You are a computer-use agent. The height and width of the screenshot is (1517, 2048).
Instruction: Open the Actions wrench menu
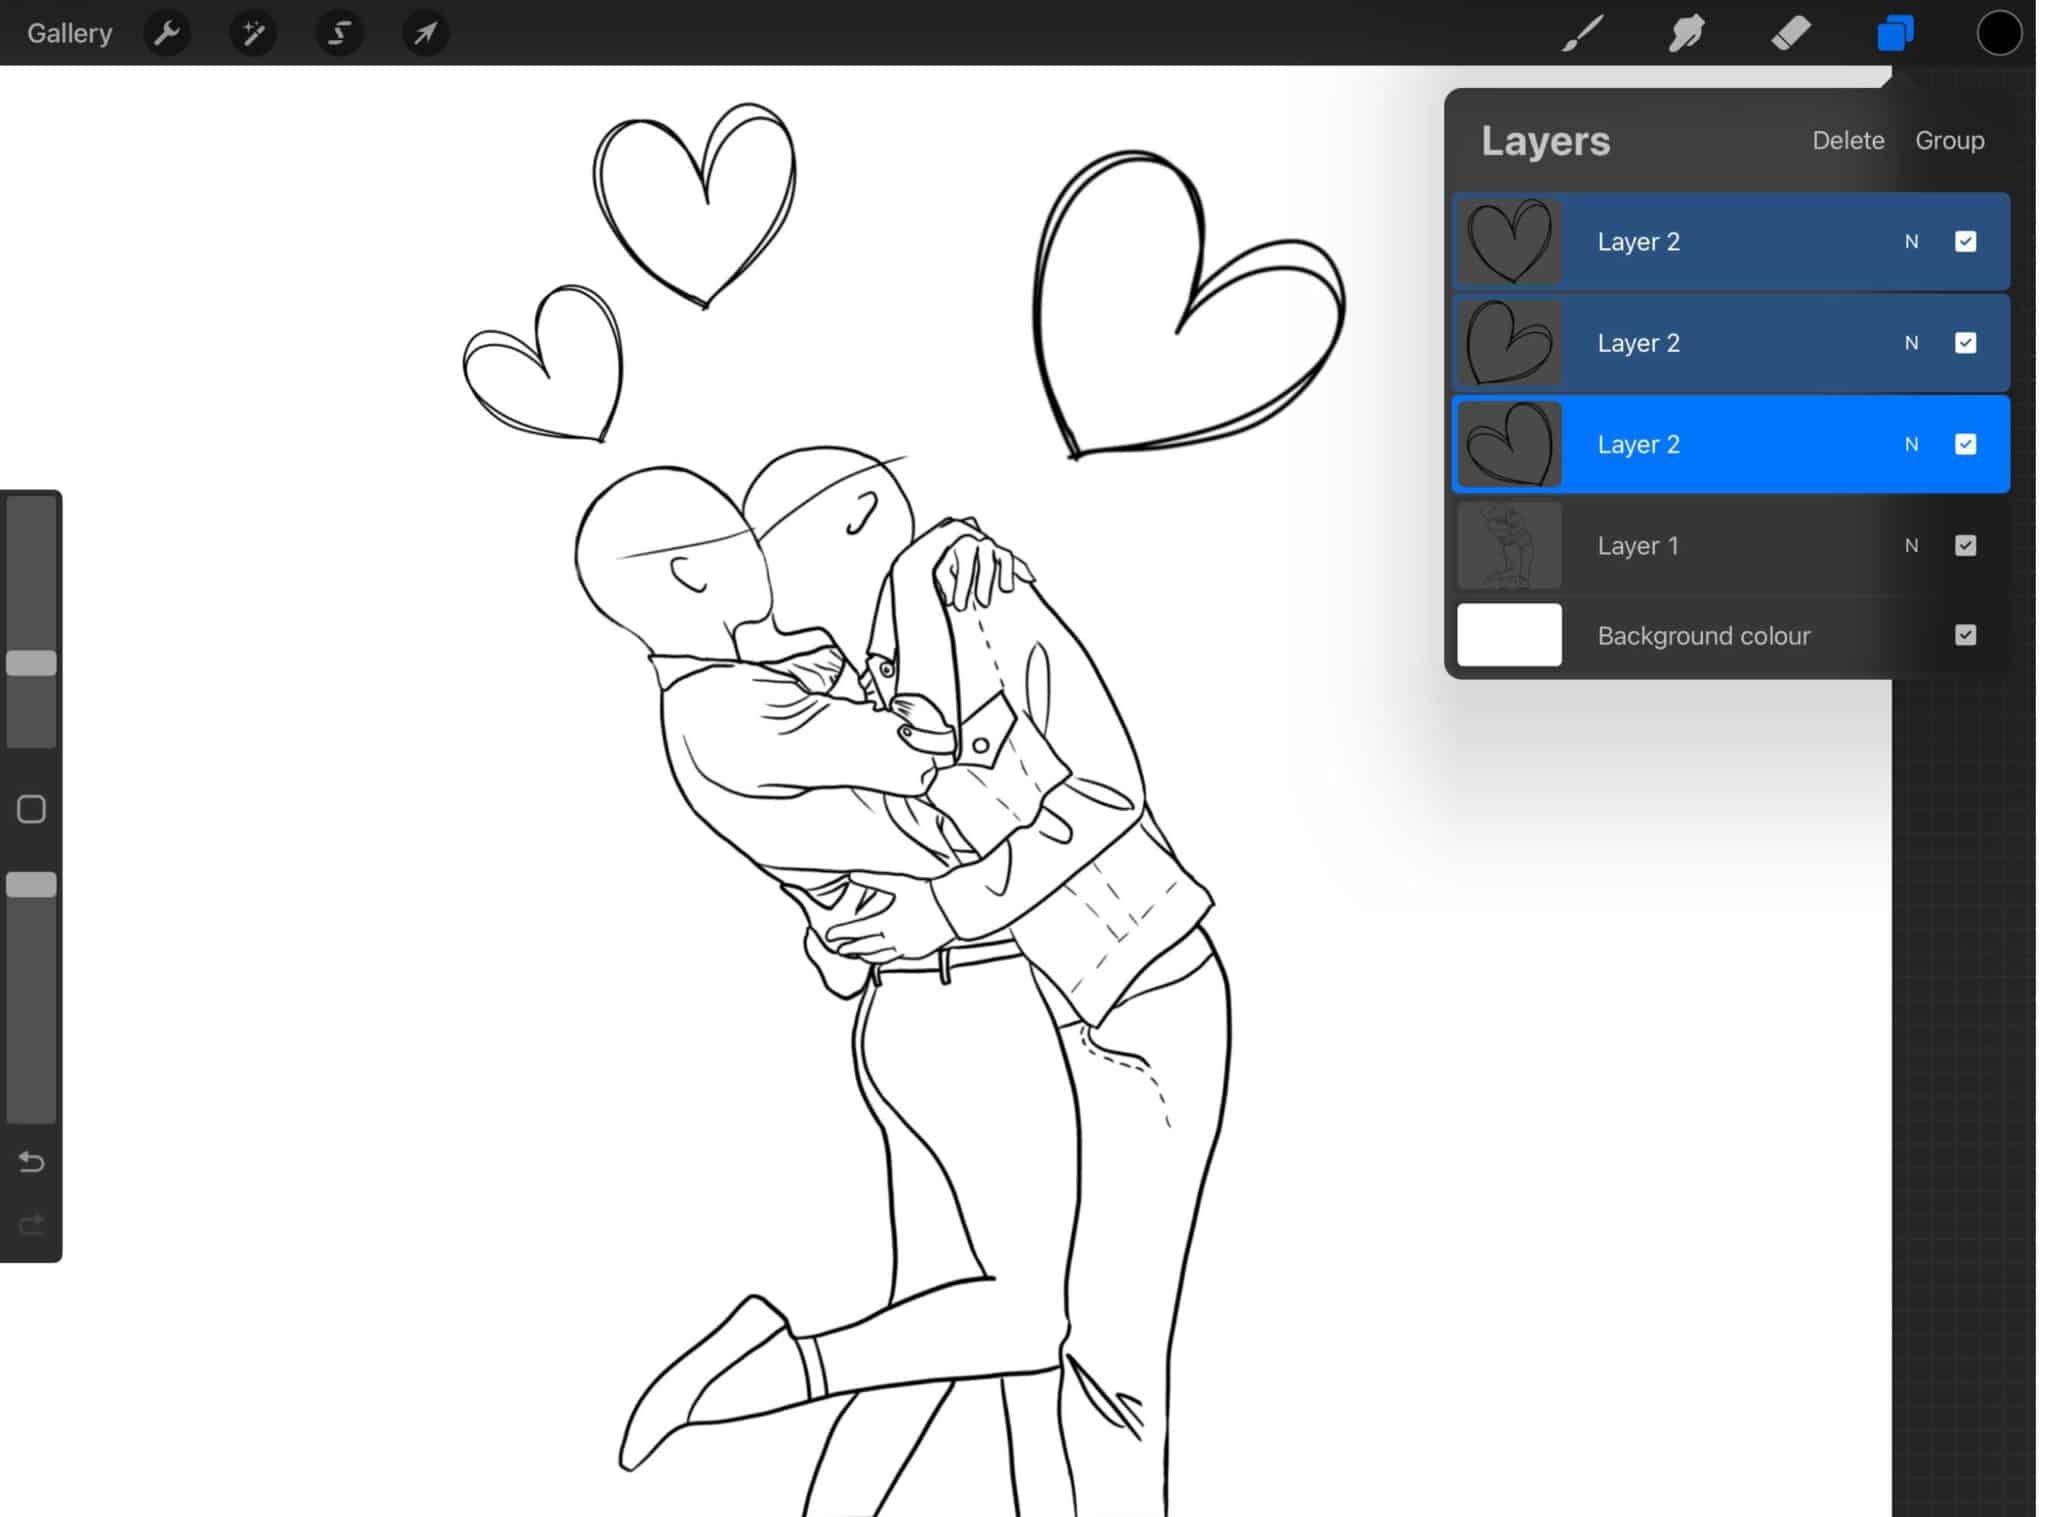(167, 33)
